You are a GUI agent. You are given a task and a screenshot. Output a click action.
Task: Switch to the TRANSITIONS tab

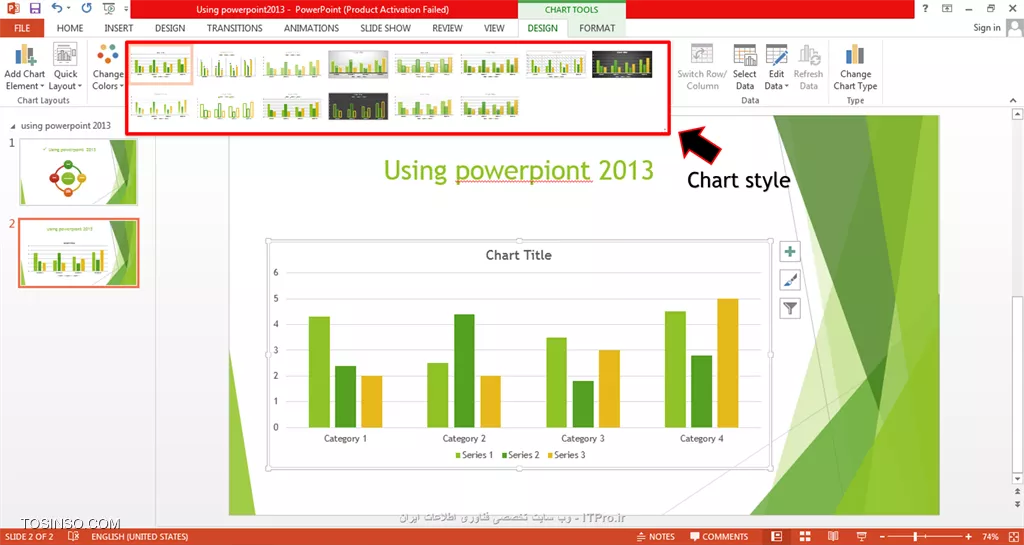pos(234,28)
